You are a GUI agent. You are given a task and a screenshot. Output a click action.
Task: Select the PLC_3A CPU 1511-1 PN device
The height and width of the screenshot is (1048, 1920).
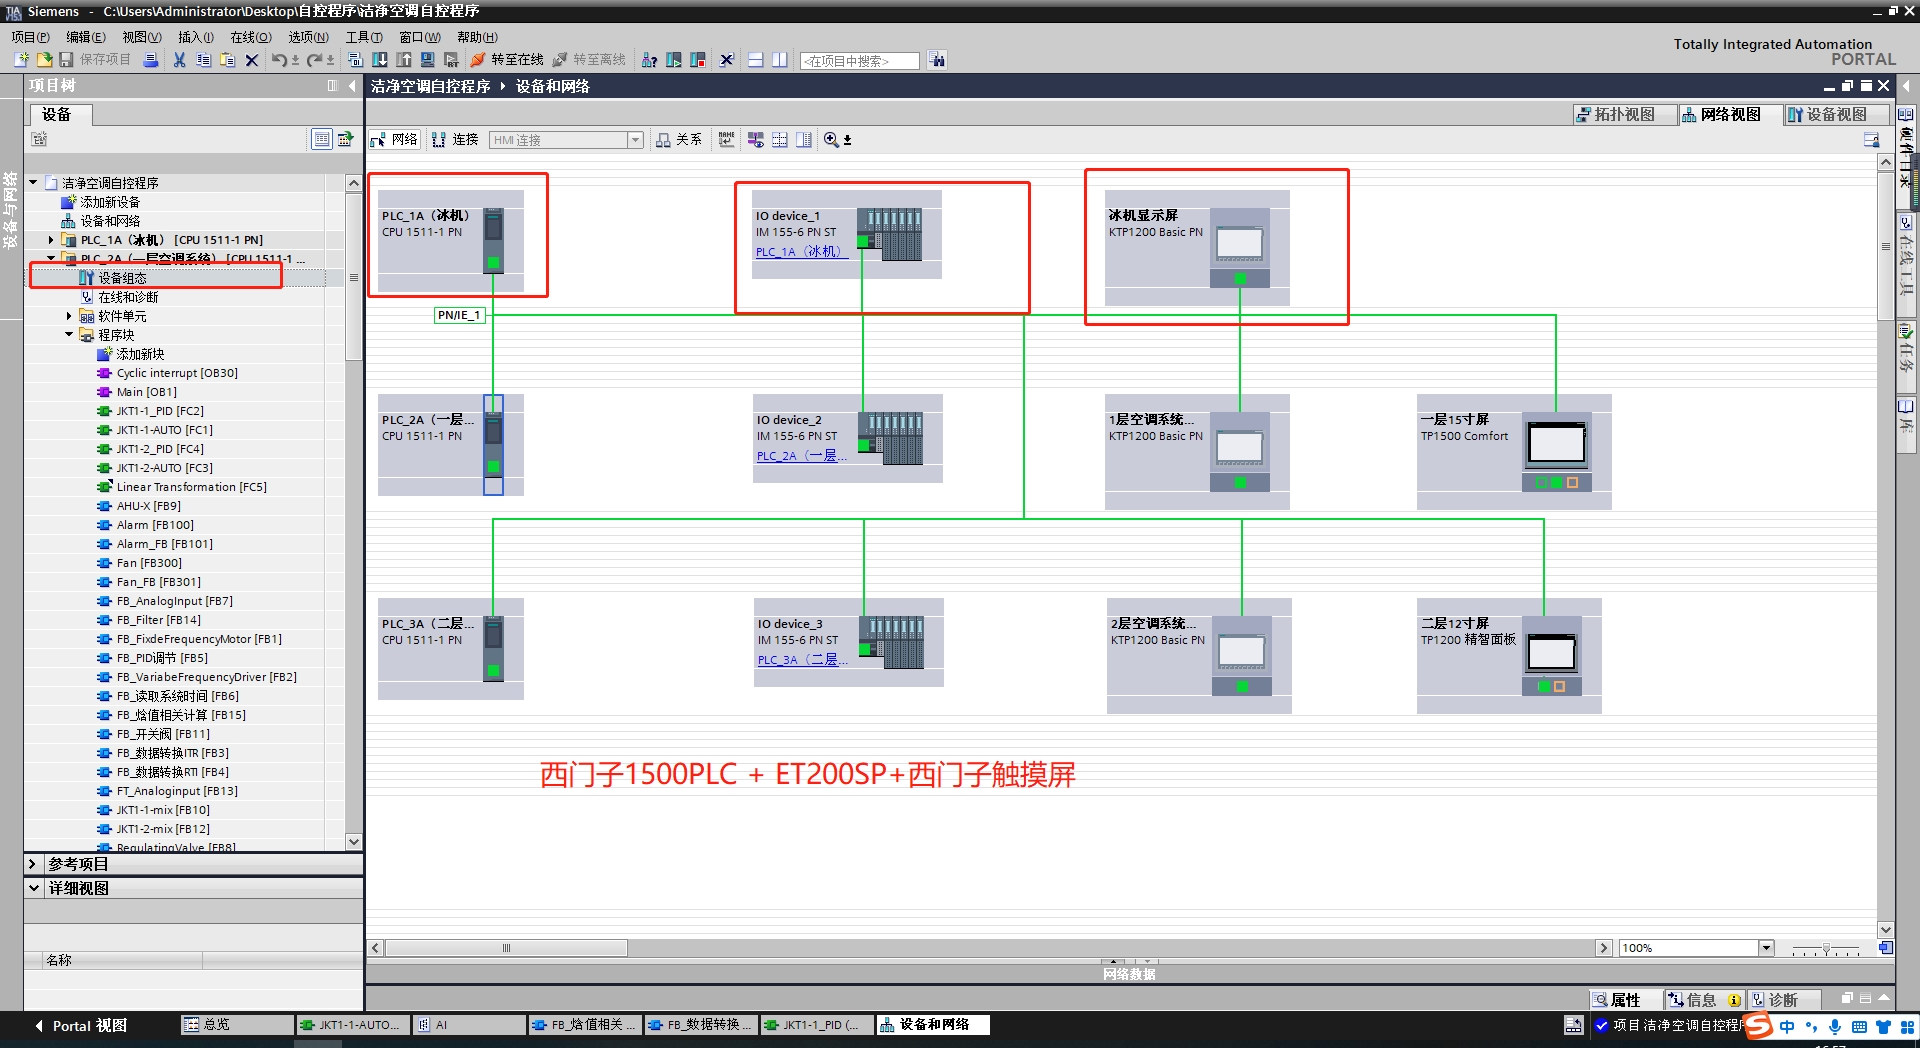click(451, 648)
